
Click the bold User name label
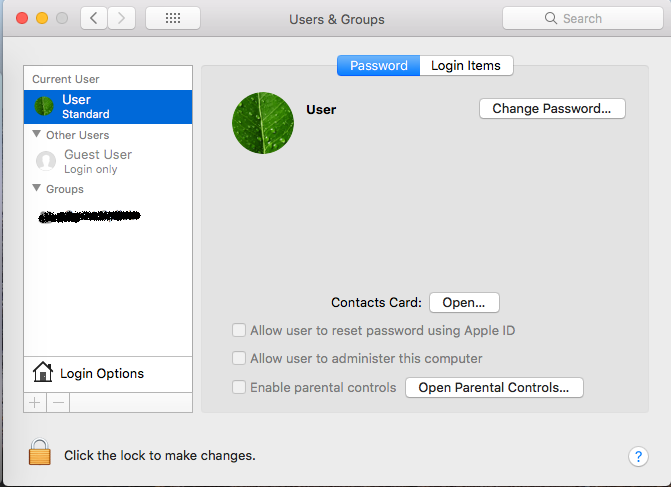pos(321,110)
